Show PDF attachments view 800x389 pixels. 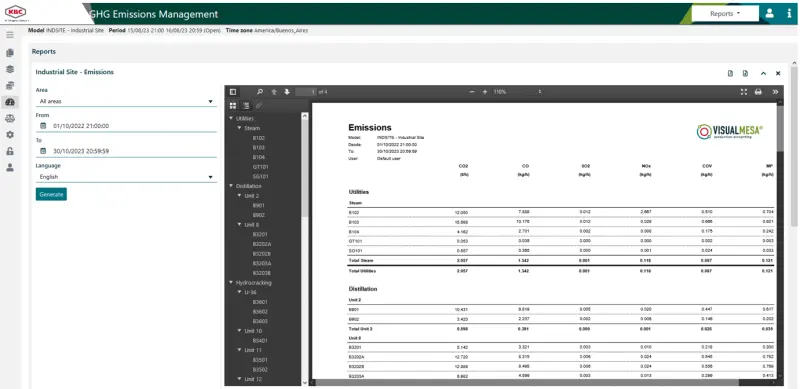259,106
